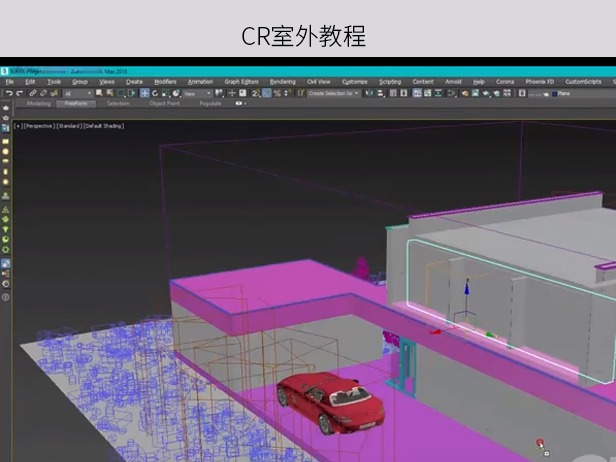Open the selection filter 'All' dropdown

[x=77, y=93]
